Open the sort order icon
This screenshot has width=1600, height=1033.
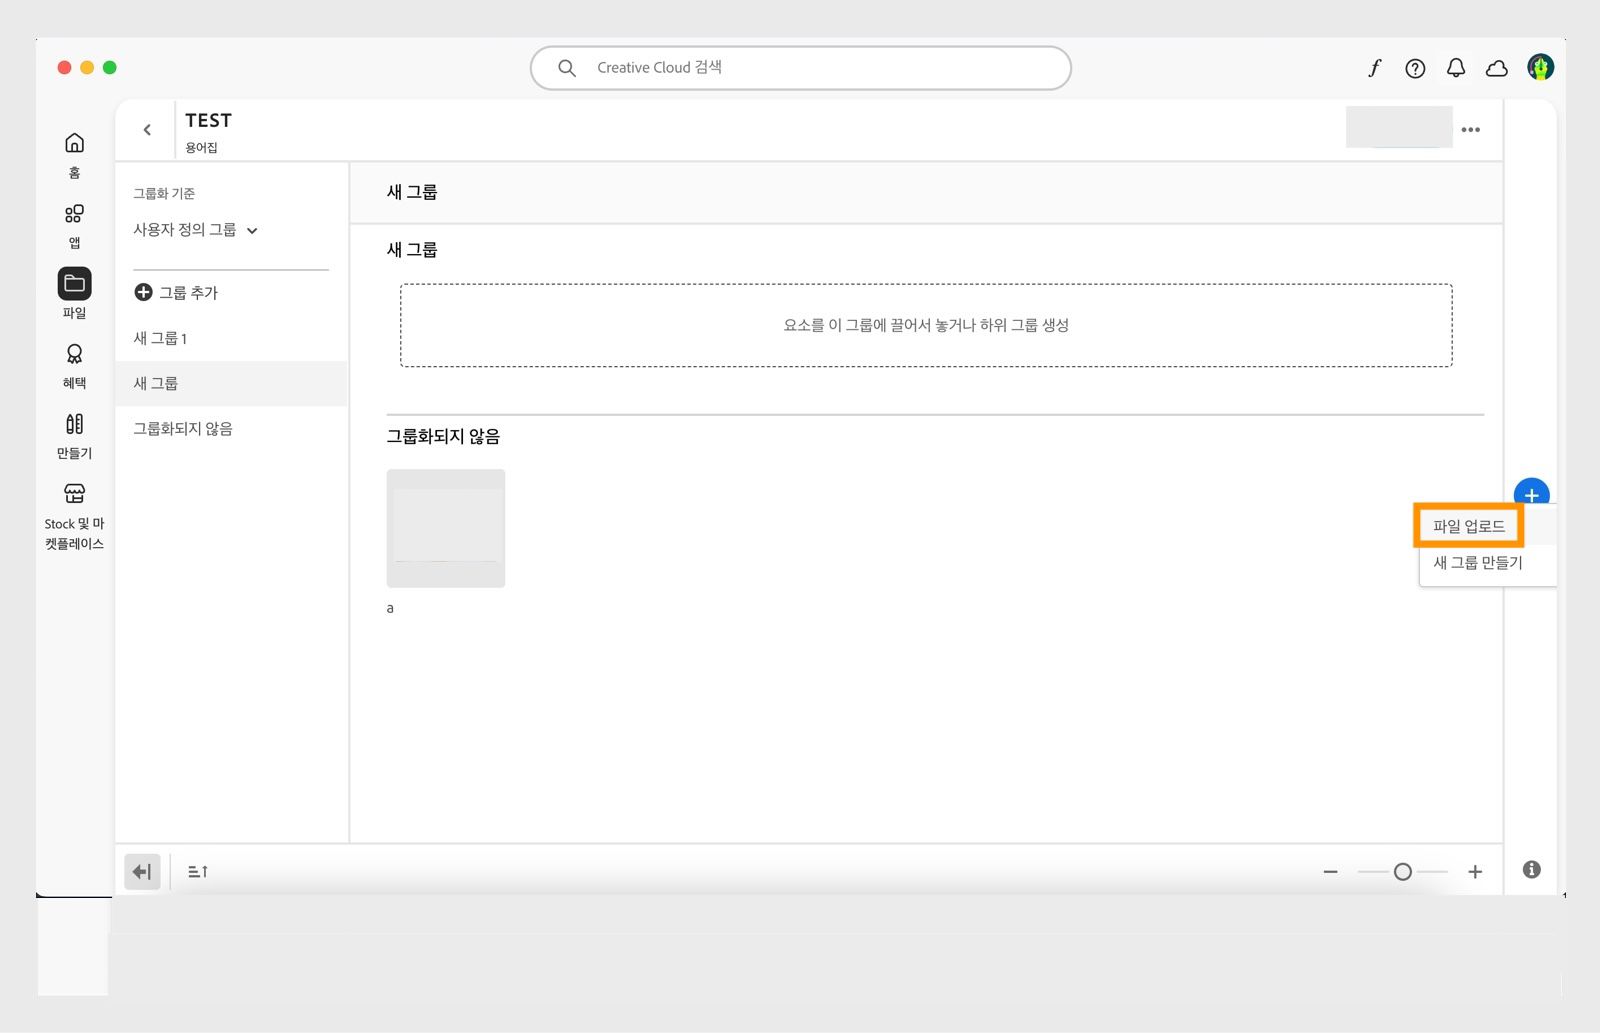coord(198,872)
